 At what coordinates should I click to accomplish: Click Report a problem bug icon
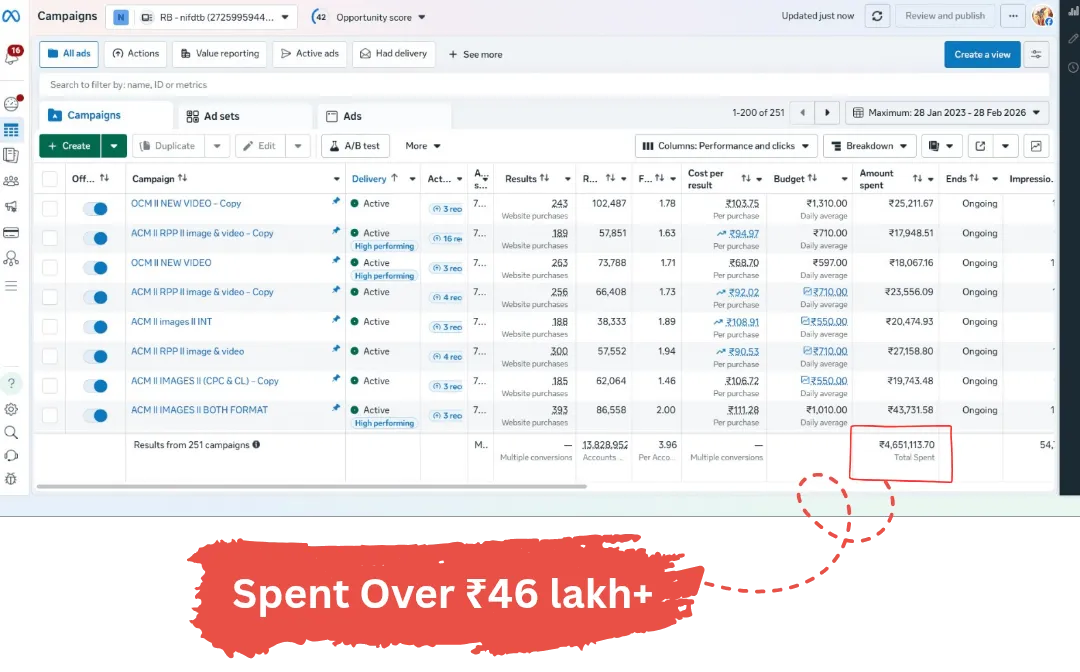(x=11, y=479)
